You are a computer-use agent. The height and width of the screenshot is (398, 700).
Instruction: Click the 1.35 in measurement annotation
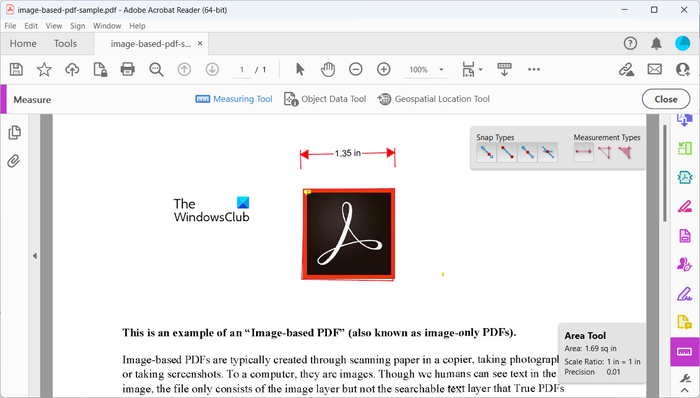click(x=348, y=153)
